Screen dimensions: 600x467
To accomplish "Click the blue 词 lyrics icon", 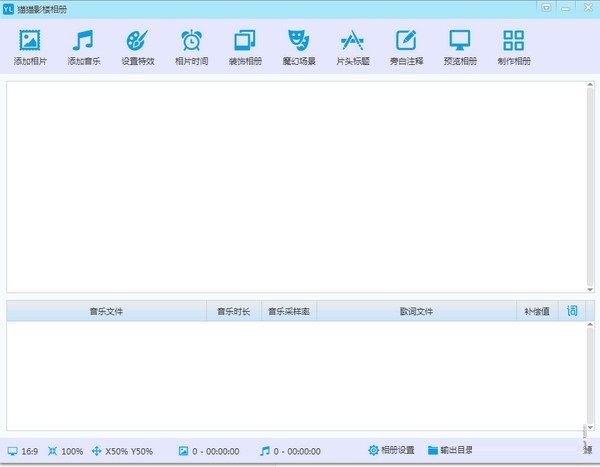I will coord(572,310).
